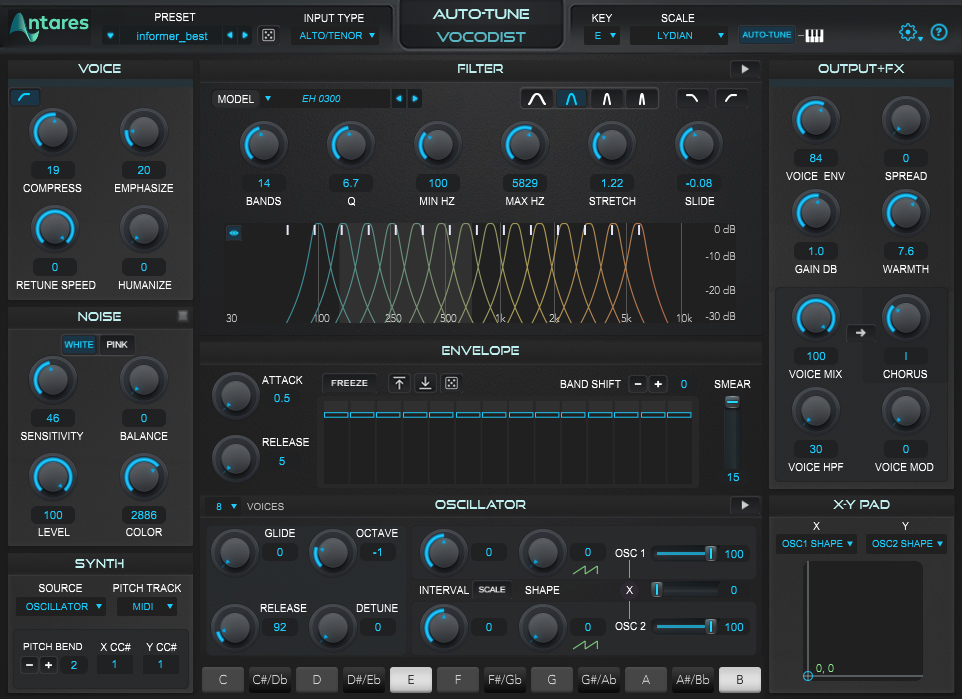Screen dimensions: 962x699
Task: Toggle the Auto-Tune button
Action: pyautogui.click(x=767, y=35)
